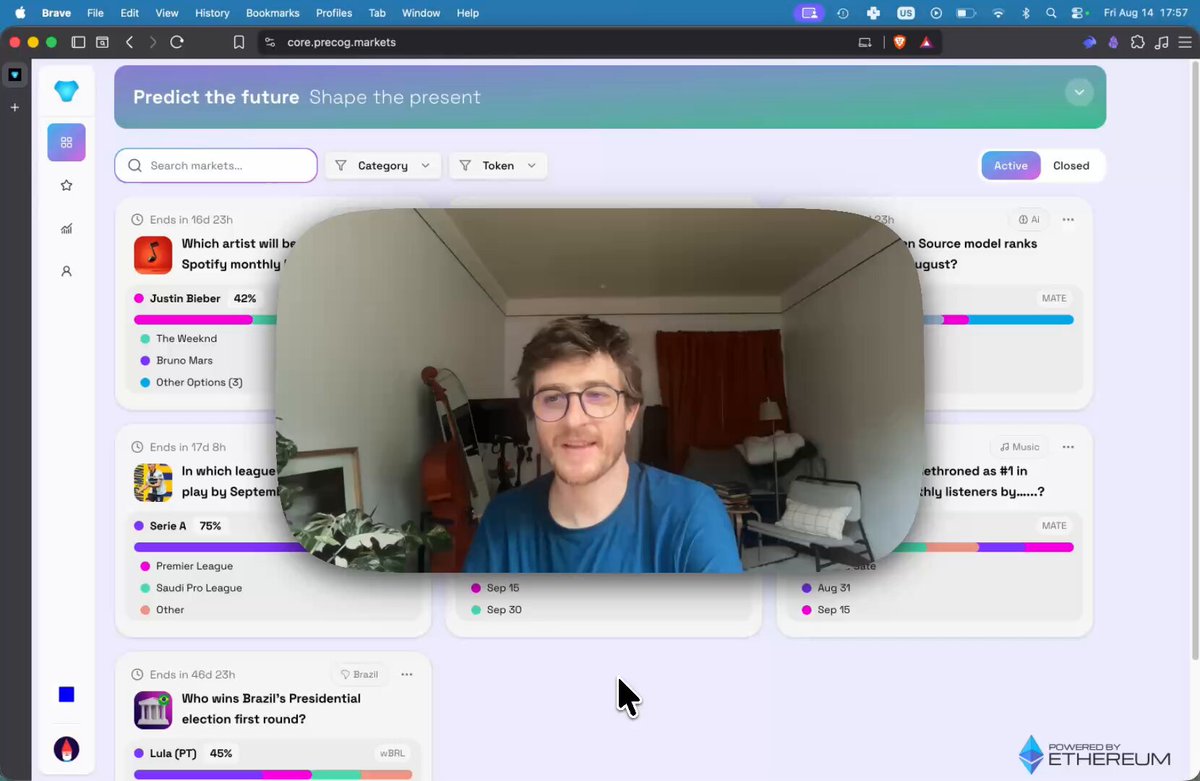
Task: Open the soccer league market thumbnail
Action: coord(153,482)
